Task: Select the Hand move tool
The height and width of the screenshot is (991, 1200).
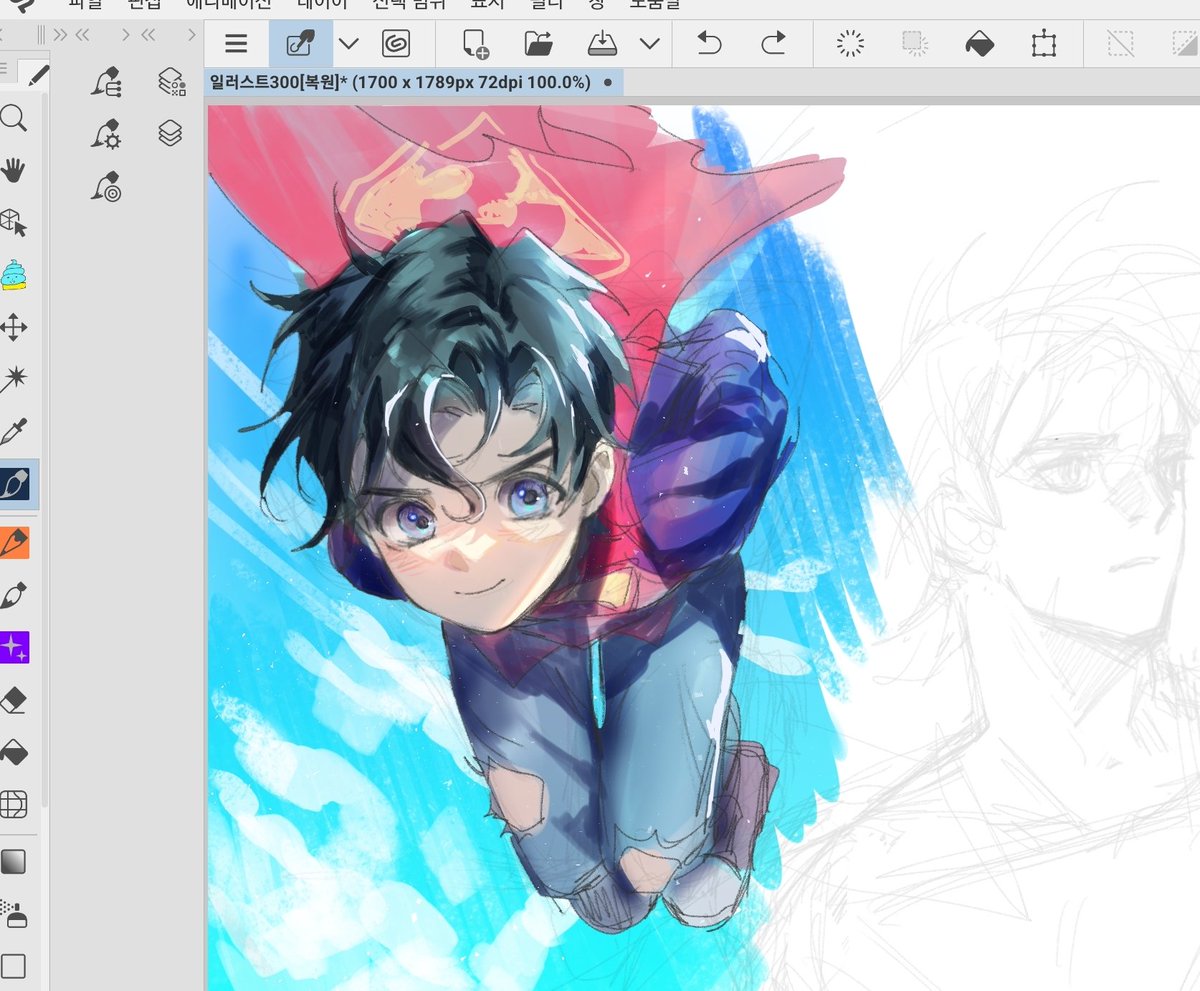Action: point(13,171)
